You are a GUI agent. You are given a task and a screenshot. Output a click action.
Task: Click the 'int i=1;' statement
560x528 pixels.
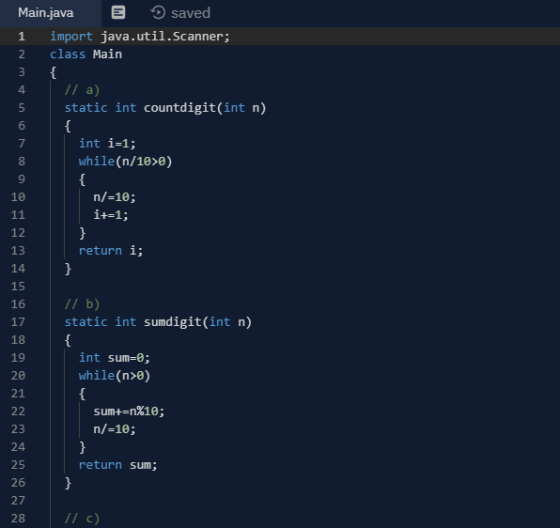point(107,144)
